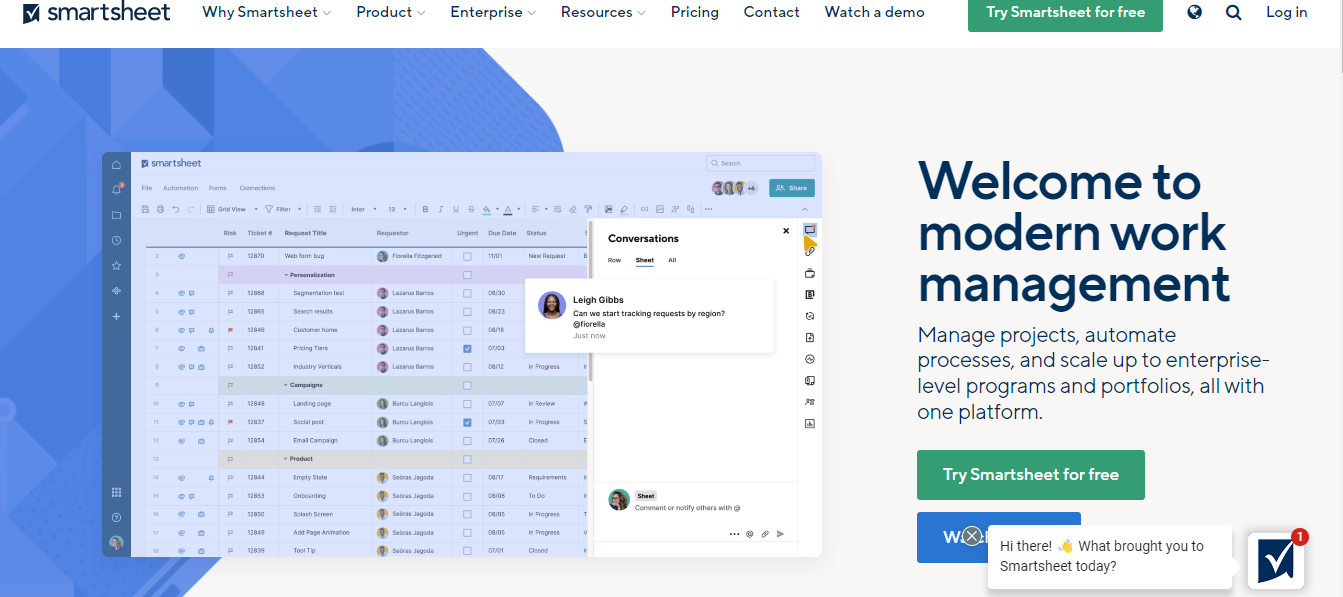Toggle Strikethrough in sheet toolbar
This screenshot has height=597, width=1343.
[471, 209]
